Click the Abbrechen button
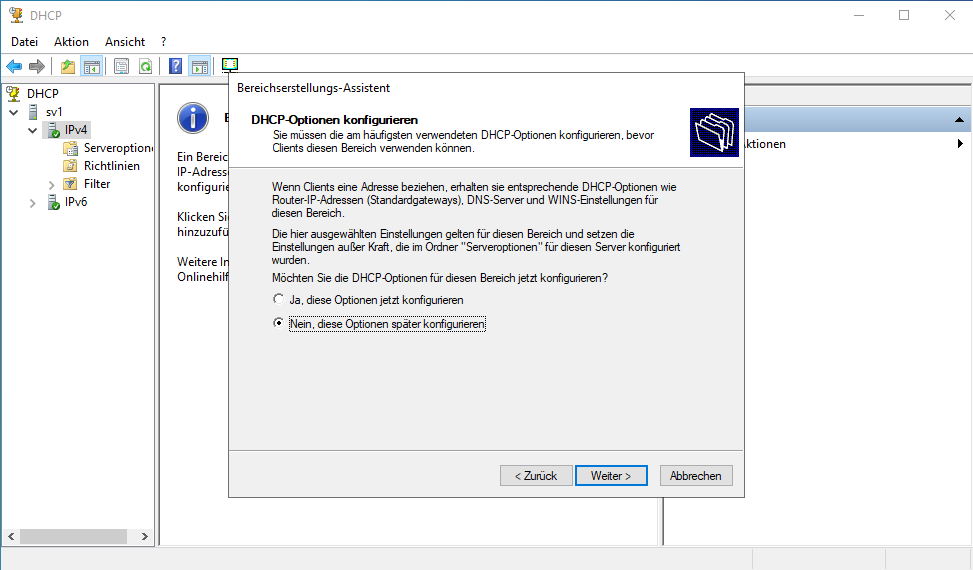973x570 pixels. pos(696,476)
